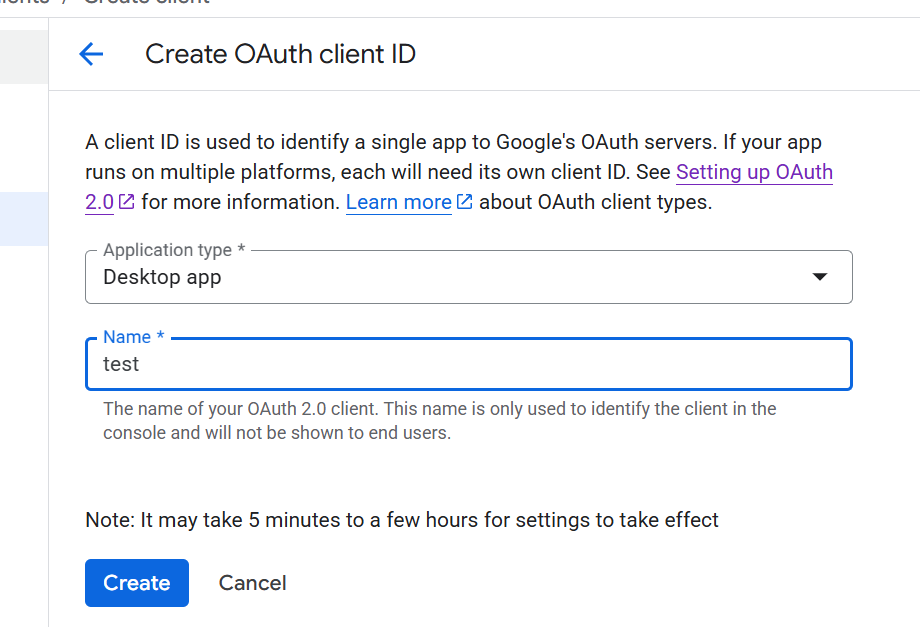Open the Setting up OAuth link

(x=754, y=172)
